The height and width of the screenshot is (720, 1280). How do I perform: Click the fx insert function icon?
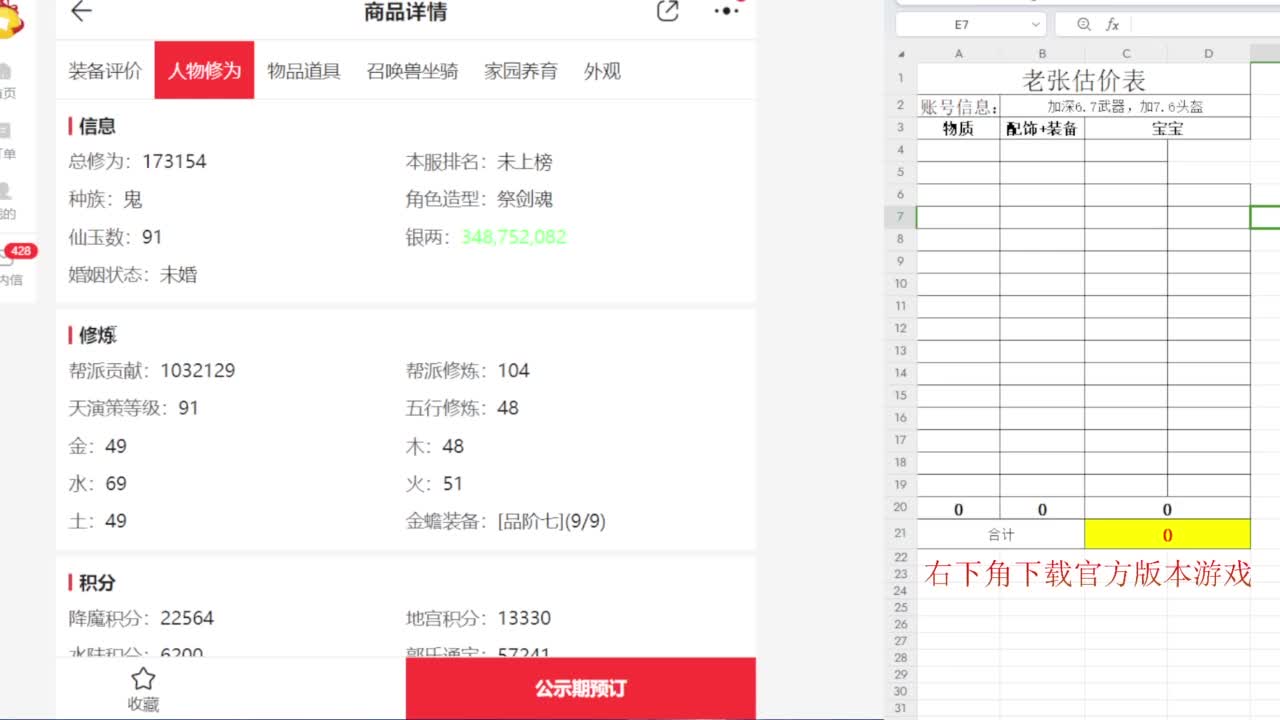(1112, 24)
